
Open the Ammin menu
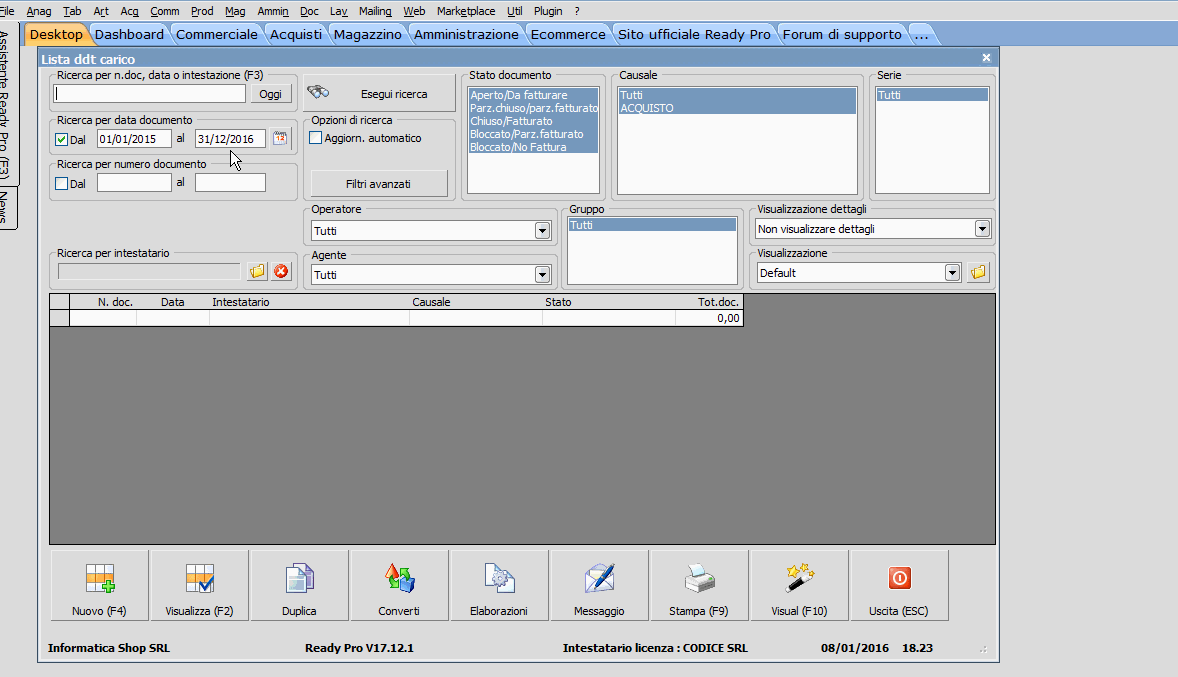coord(273,11)
